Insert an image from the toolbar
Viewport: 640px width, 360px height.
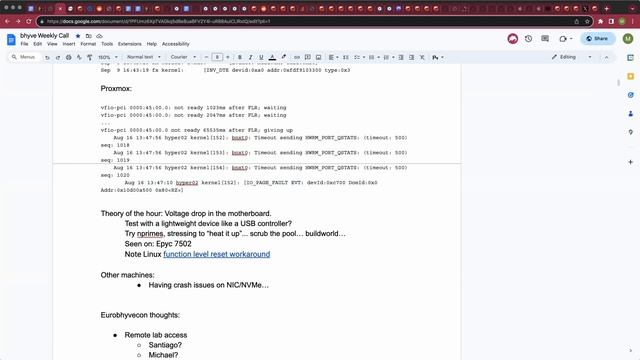tap(318, 58)
